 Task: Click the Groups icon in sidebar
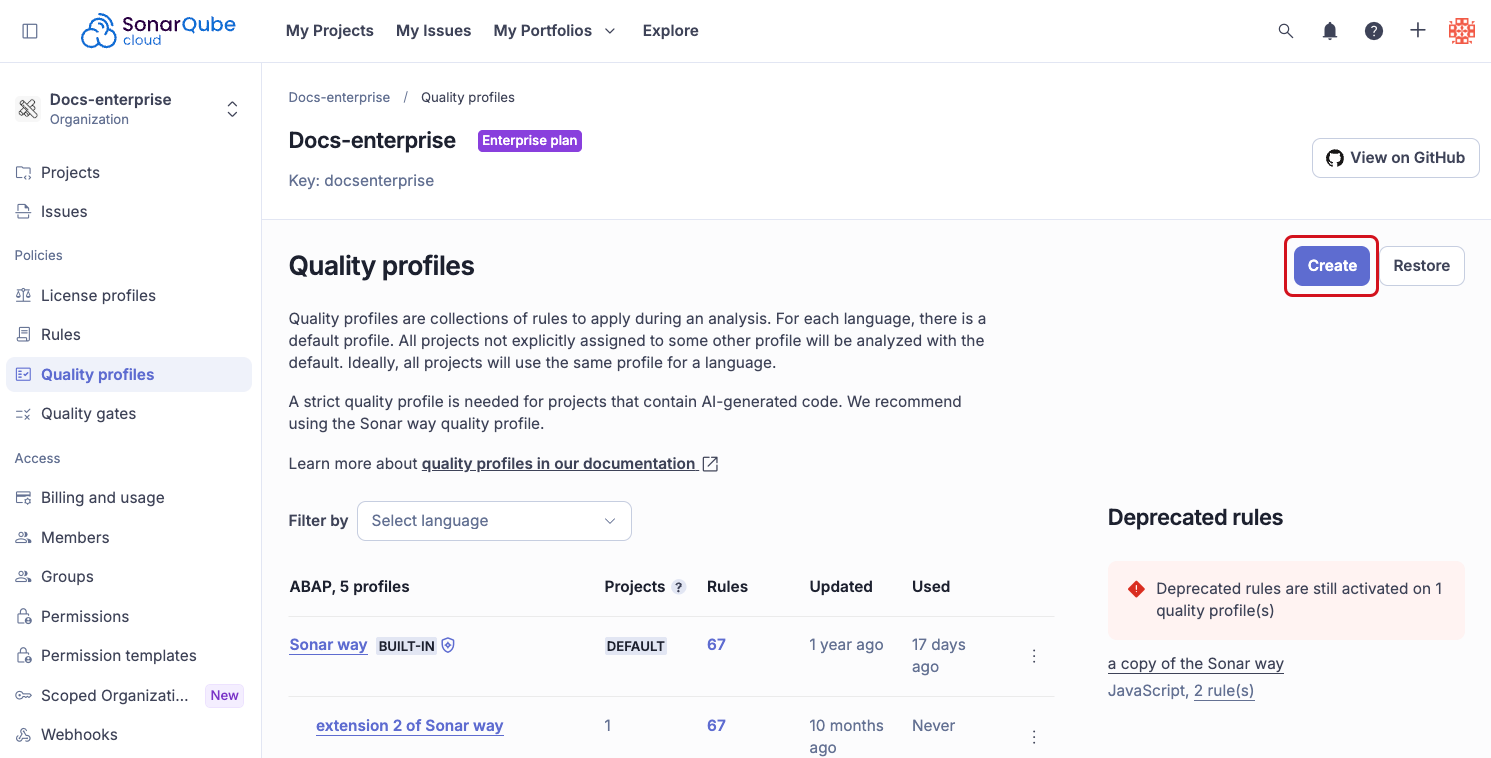(x=24, y=577)
